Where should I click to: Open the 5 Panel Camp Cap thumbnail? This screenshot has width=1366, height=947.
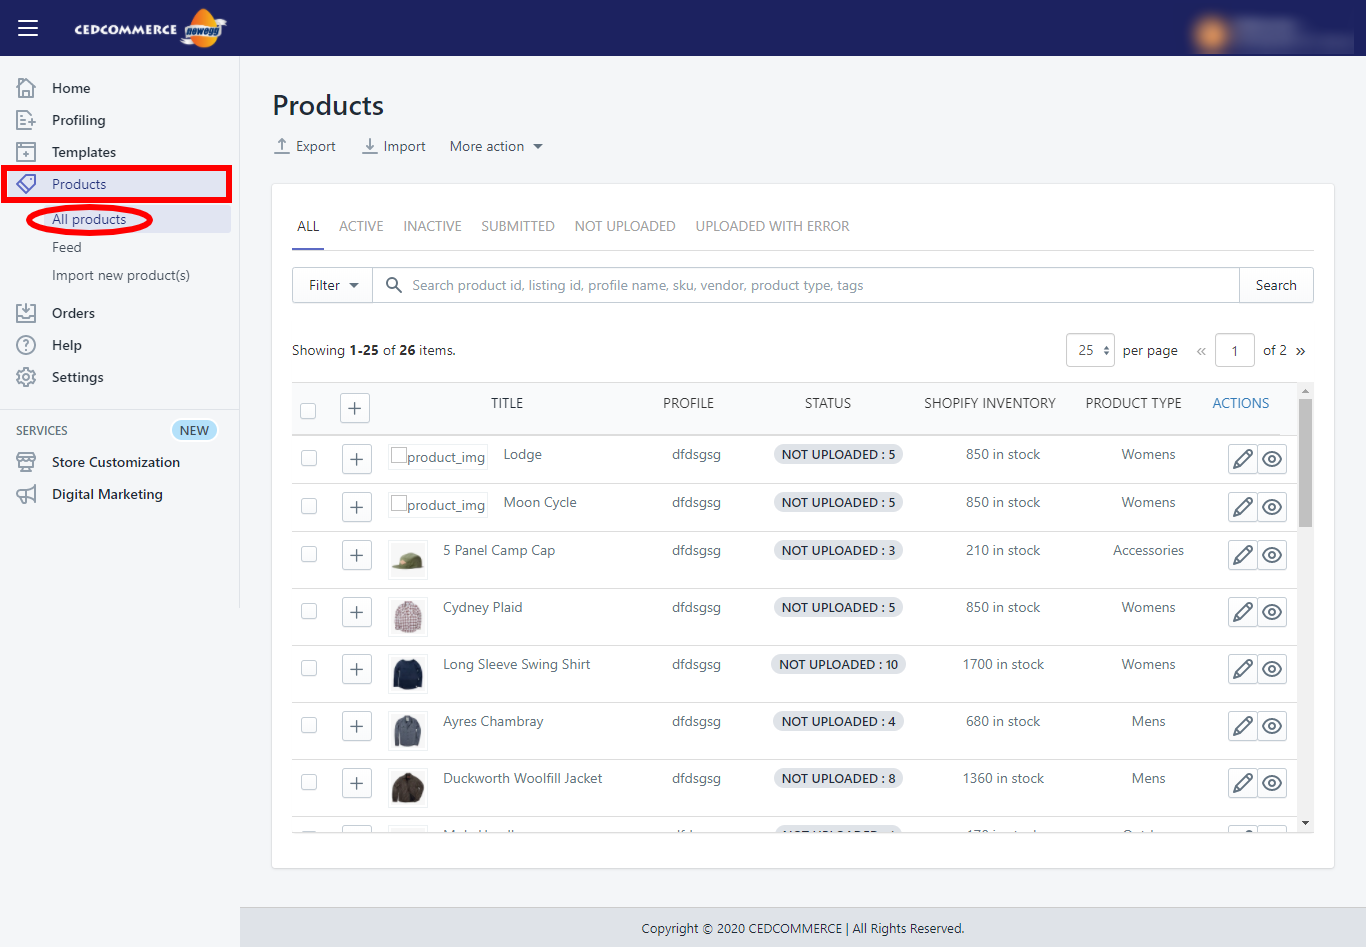point(408,560)
